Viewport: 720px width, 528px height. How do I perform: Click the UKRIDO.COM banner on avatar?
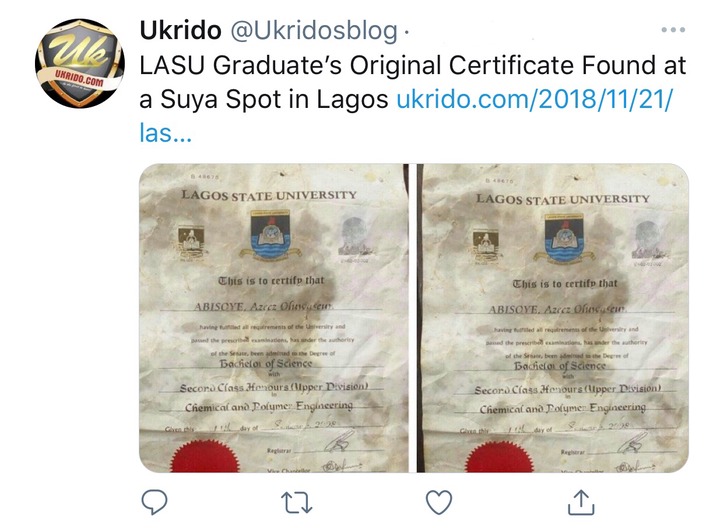(x=79, y=78)
